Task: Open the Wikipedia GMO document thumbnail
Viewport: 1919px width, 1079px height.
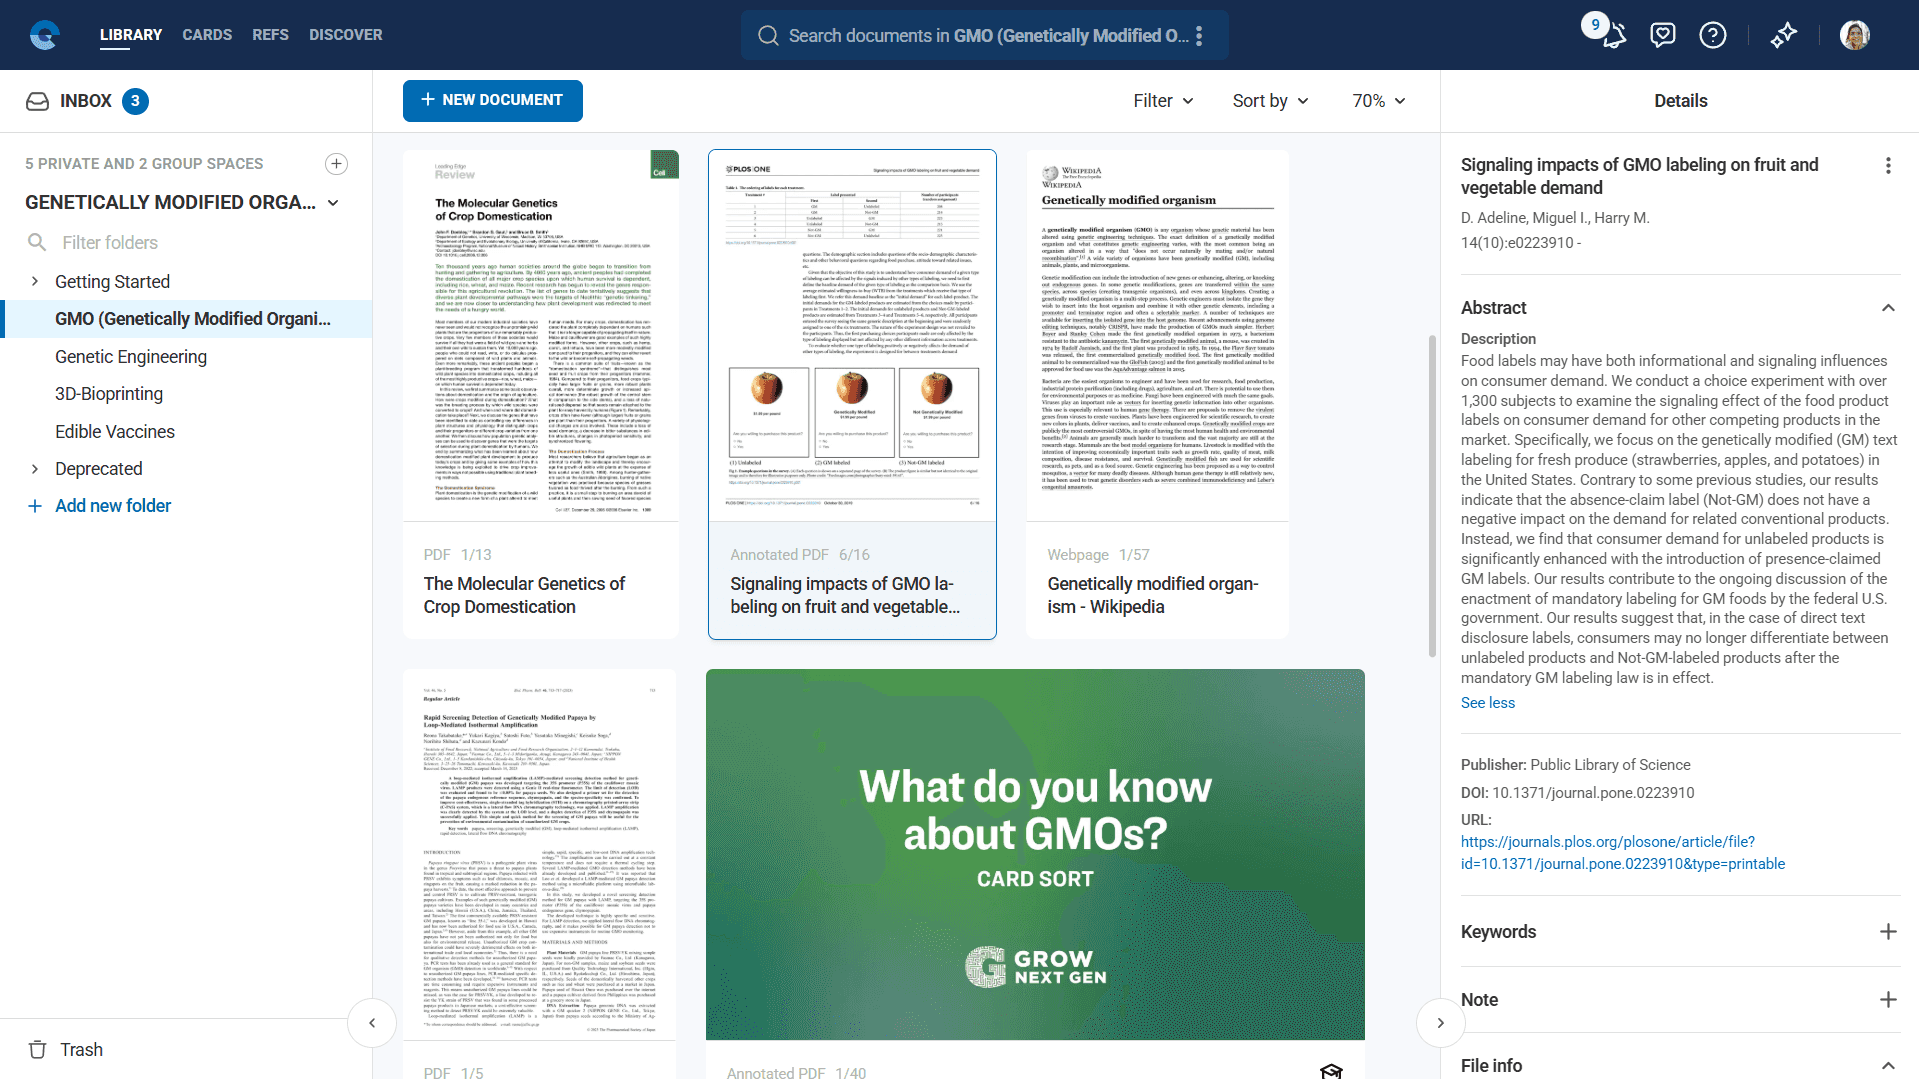Action: [1157, 336]
